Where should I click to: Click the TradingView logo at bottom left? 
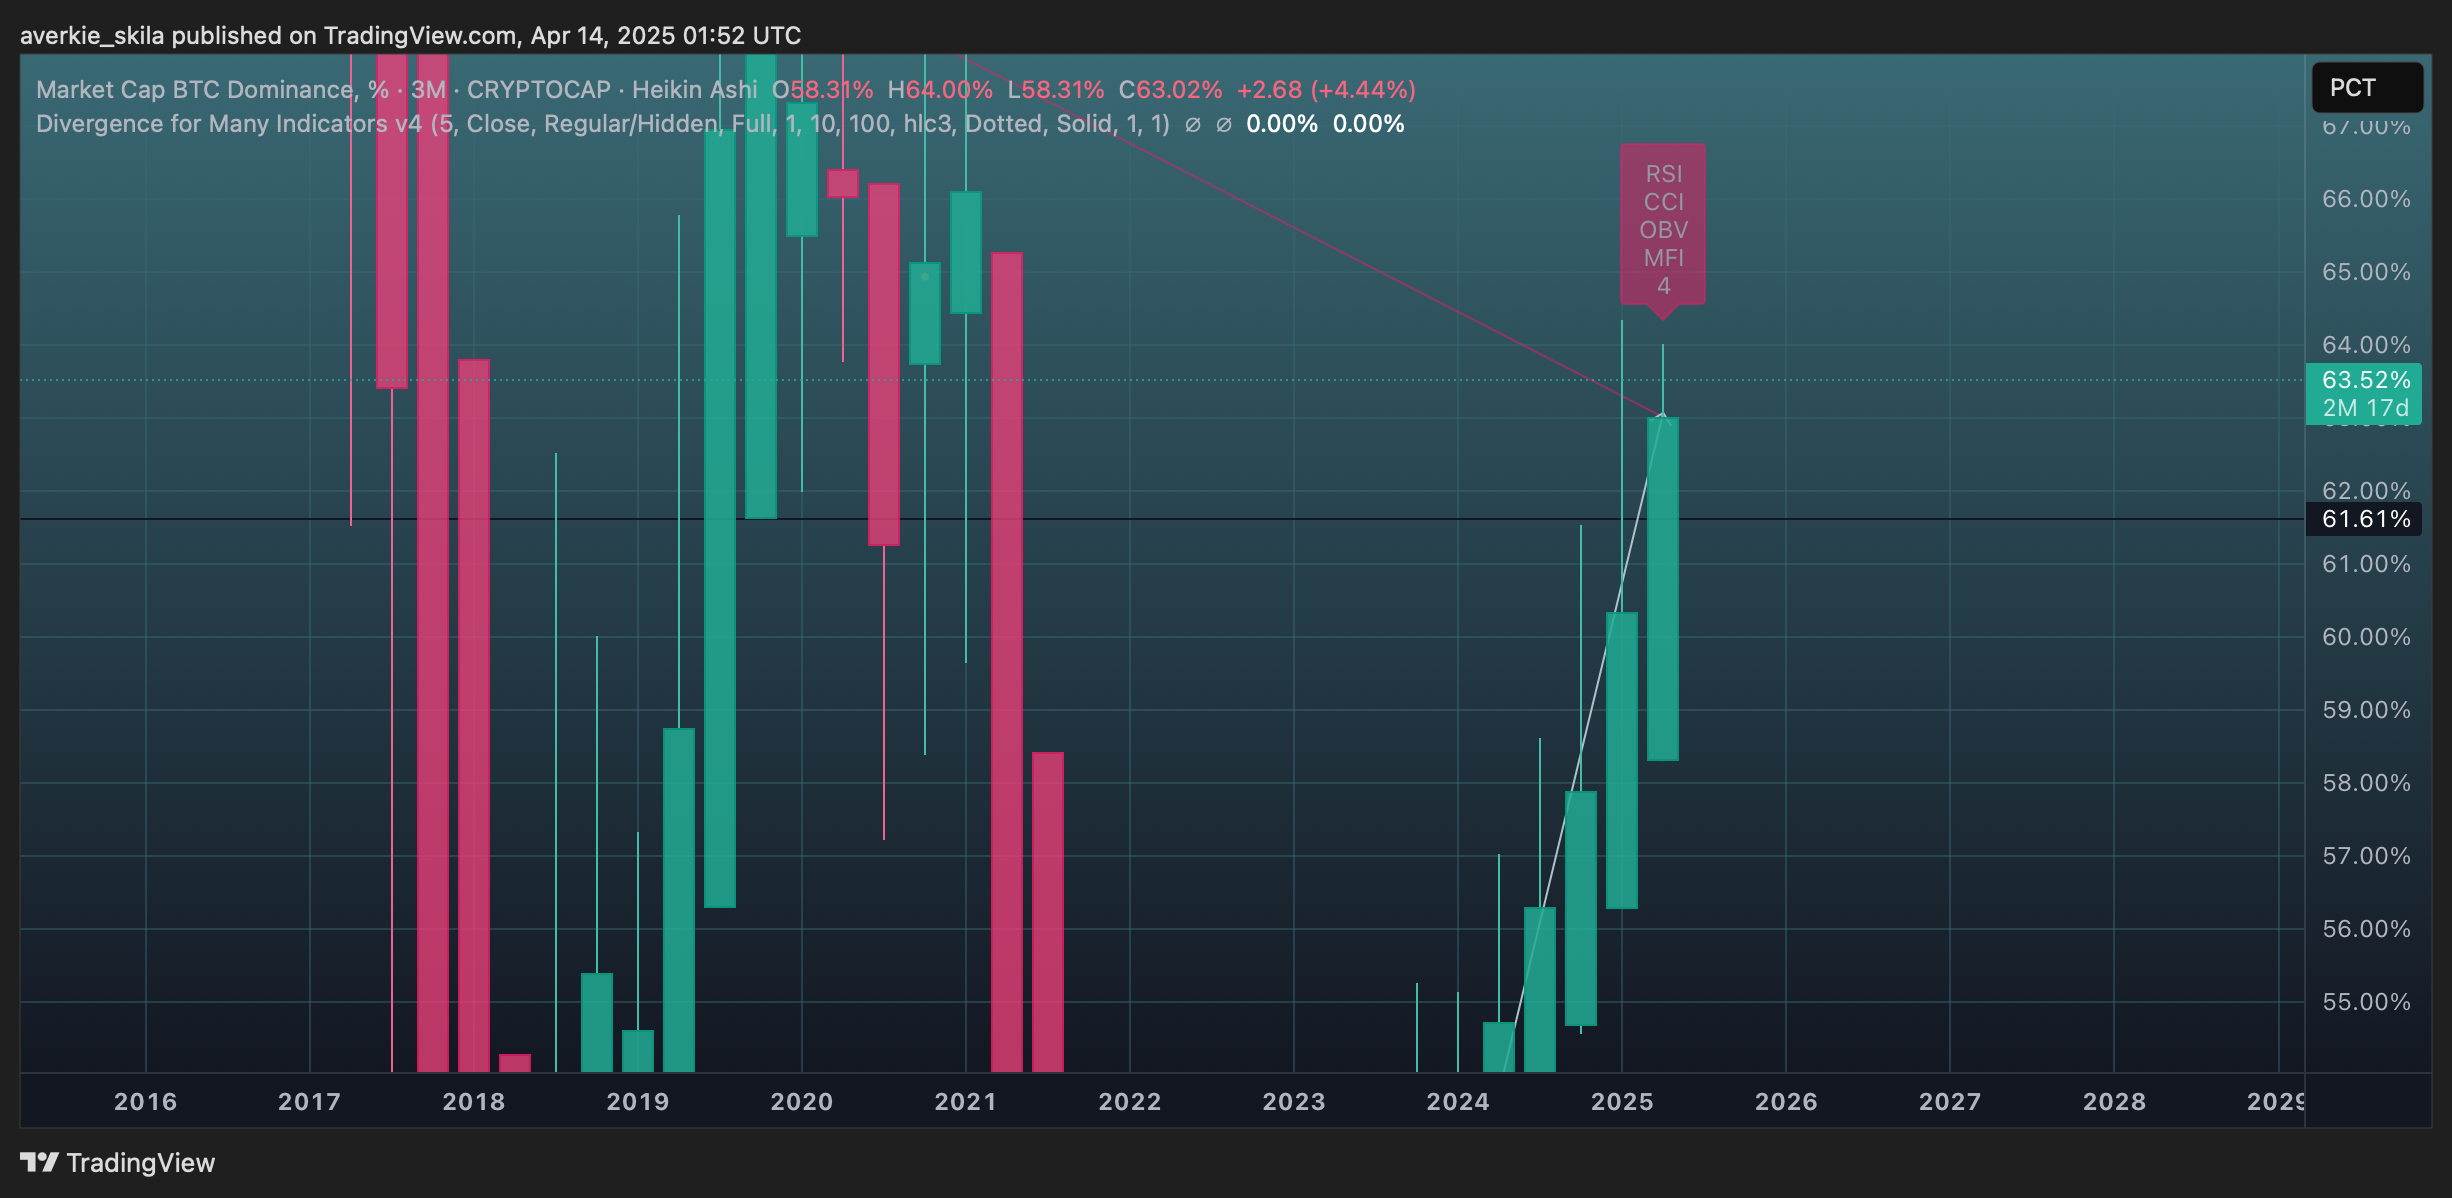118,1163
